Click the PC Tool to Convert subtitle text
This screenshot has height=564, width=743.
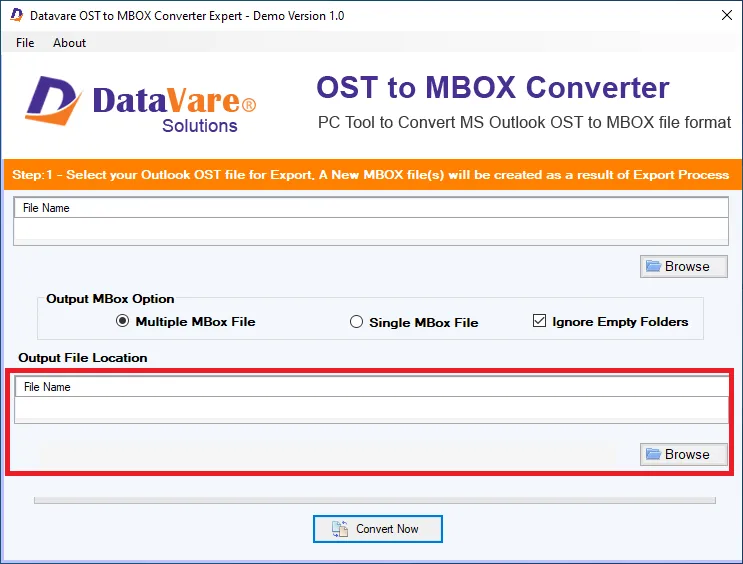(x=524, y=122)
